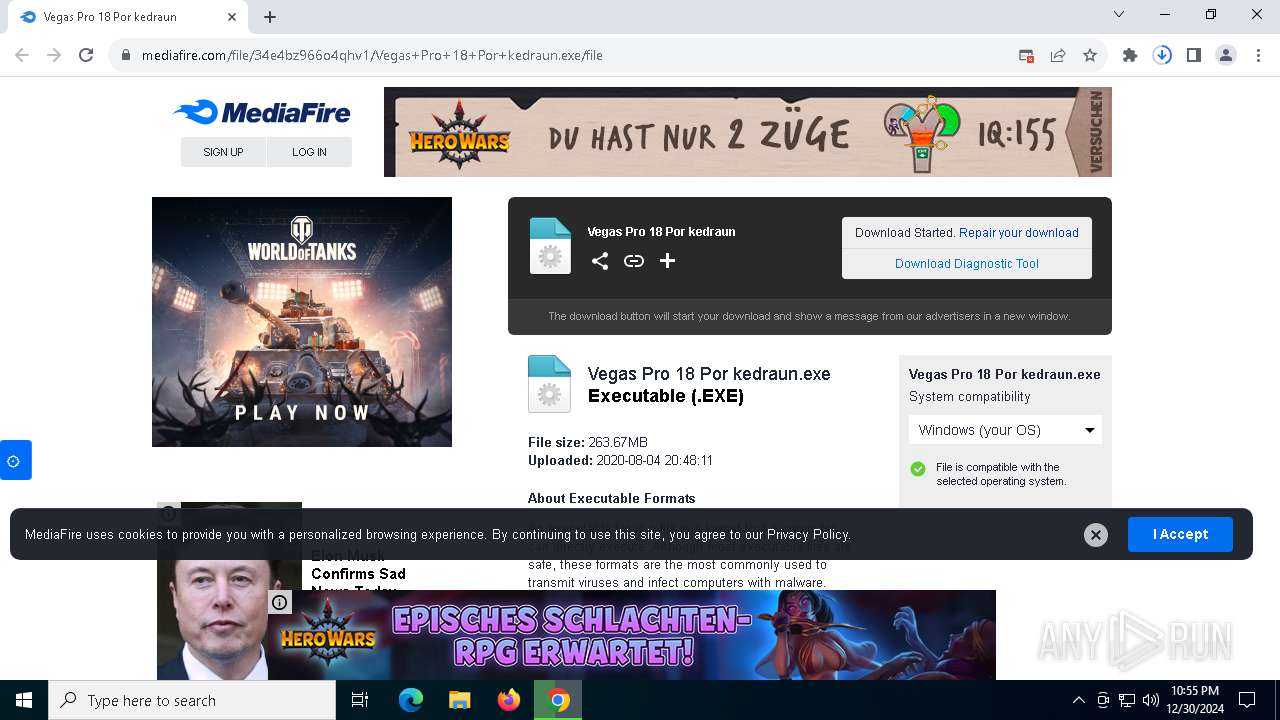The image size is (1280, 720).
Task: Click the share-this-page icon in the address bar
Action: pos(1058,55)
